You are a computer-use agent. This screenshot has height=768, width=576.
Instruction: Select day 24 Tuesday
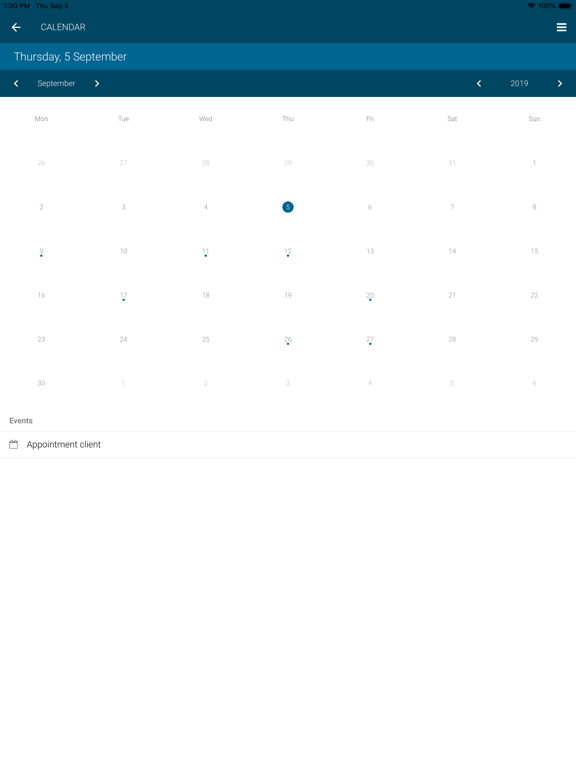pyautogui.click(x=123, y=339)
